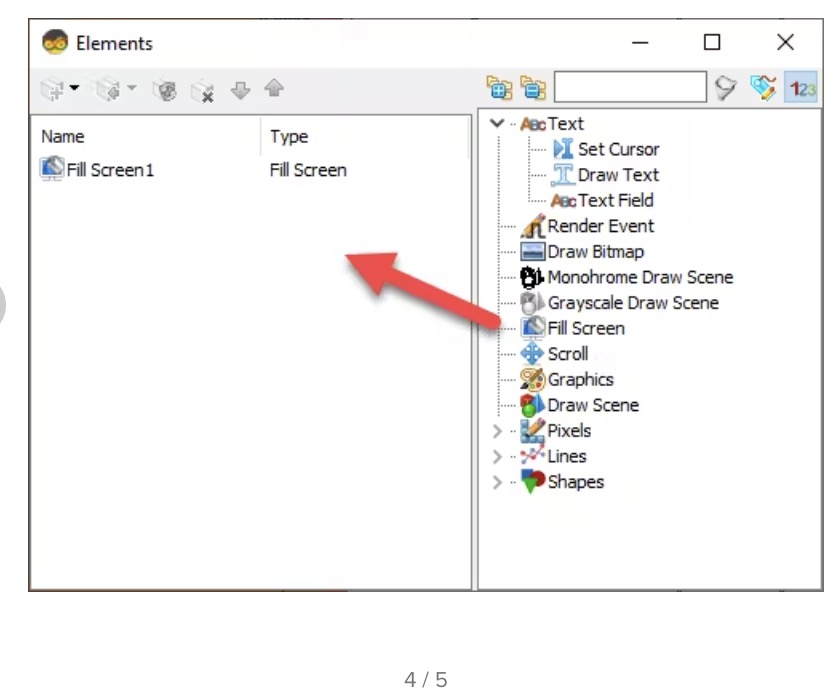Click the move down arrow icon

click(239, 90)
